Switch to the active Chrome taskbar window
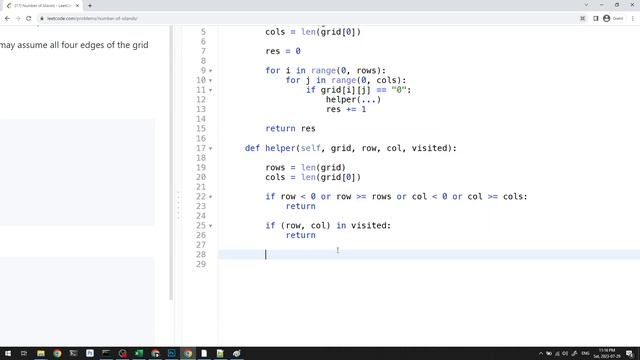This screenshot has height=360, width=640. click(x=188, y=353)
